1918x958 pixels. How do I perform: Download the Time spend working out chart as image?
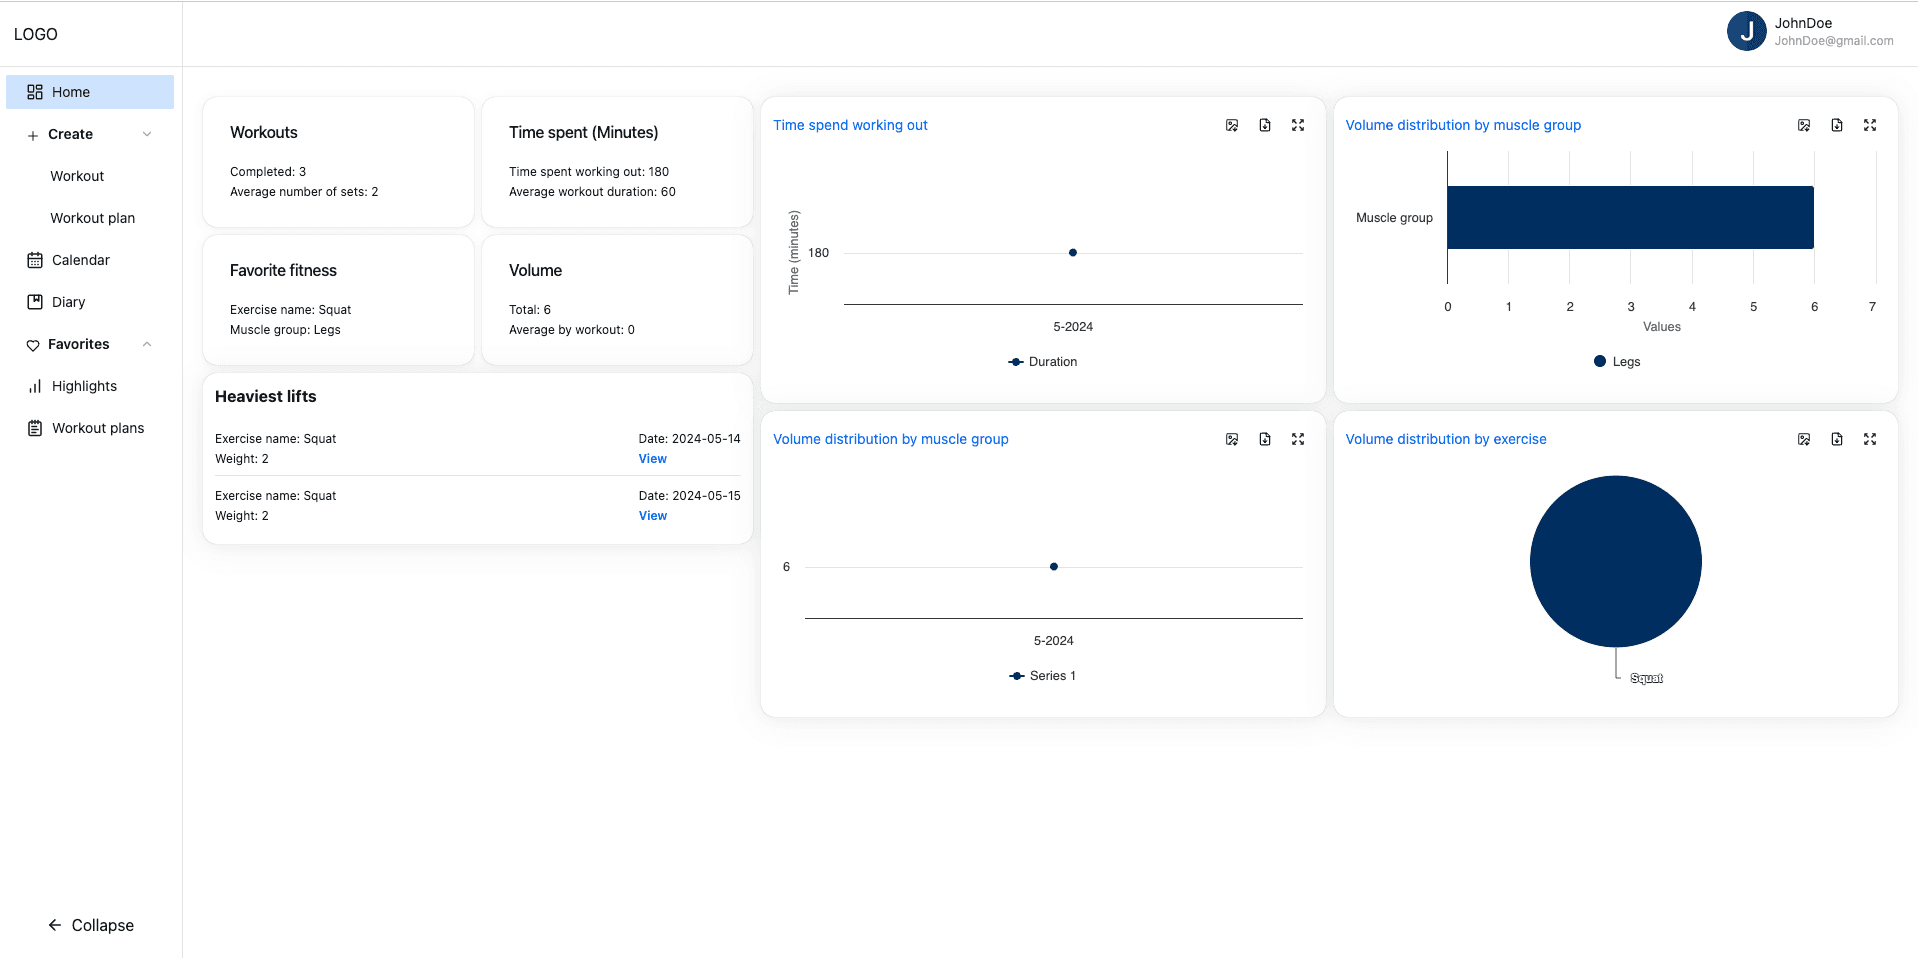pyautogui.click(x=1231, y=125)
